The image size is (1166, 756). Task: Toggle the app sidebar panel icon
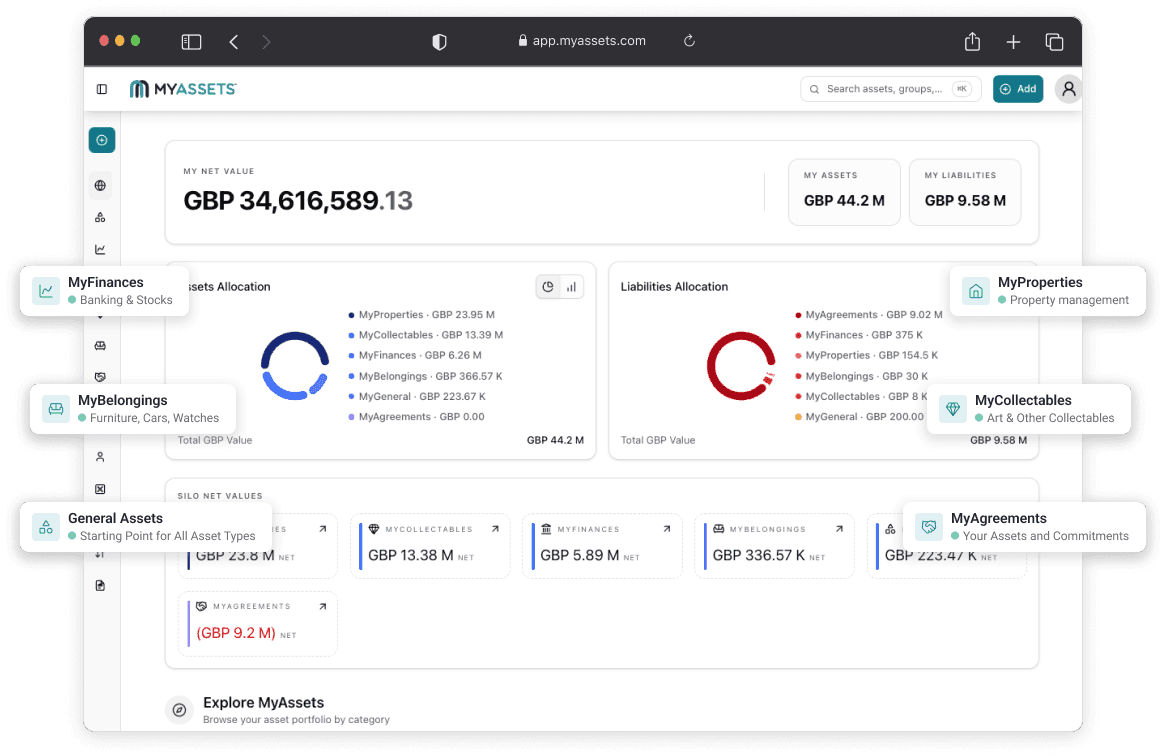pos(102,89)
